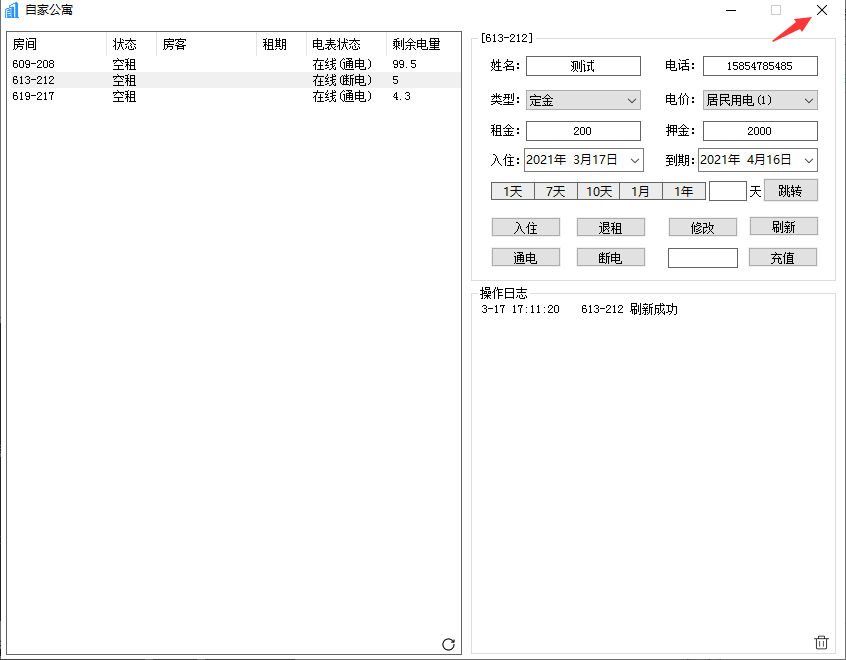Click the 租期 column header
This screenshot has height=660, width=846.
point(282,44)
